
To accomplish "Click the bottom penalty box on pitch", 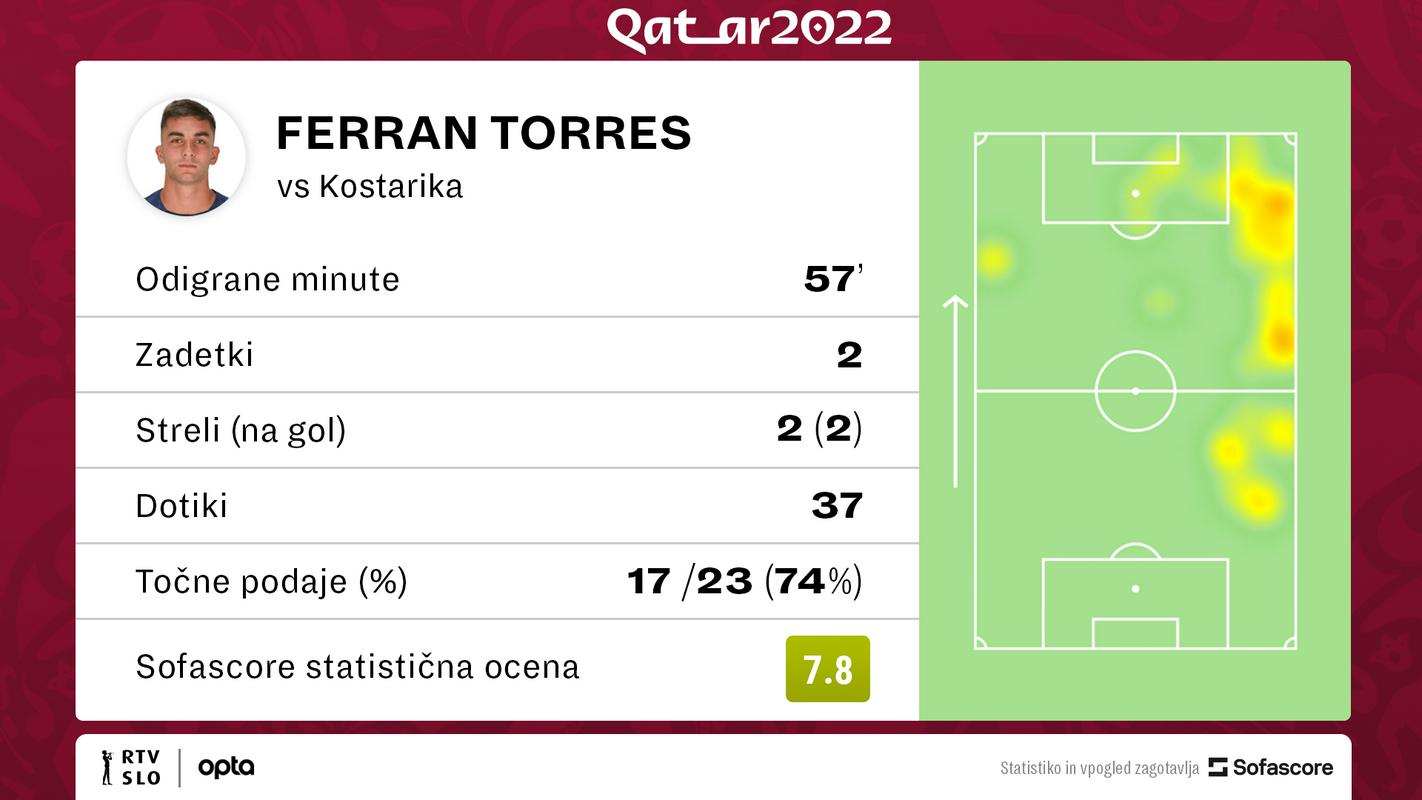I will pos(1135,603).
